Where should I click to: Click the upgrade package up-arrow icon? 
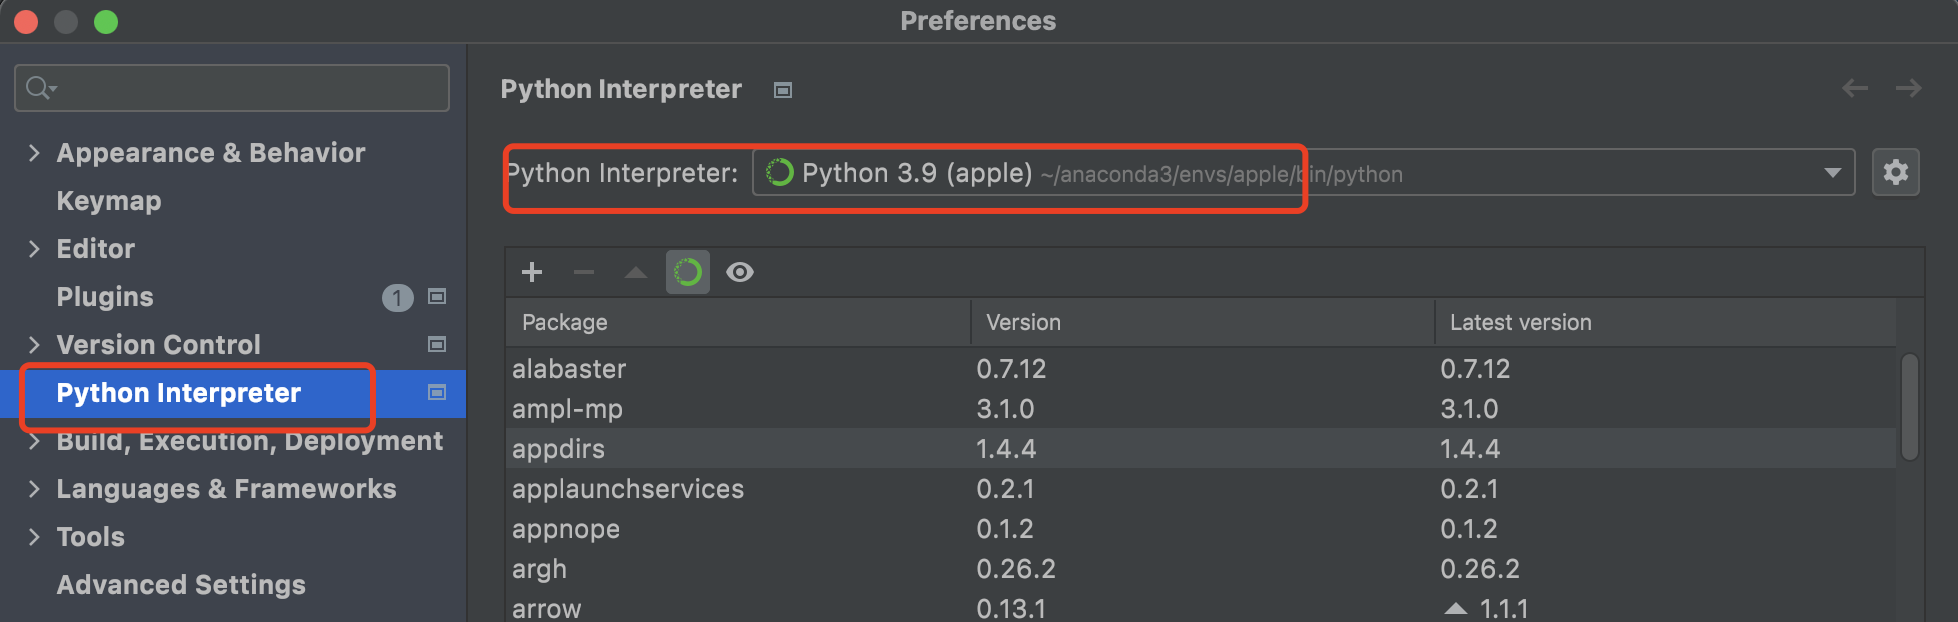pos(635,272)
